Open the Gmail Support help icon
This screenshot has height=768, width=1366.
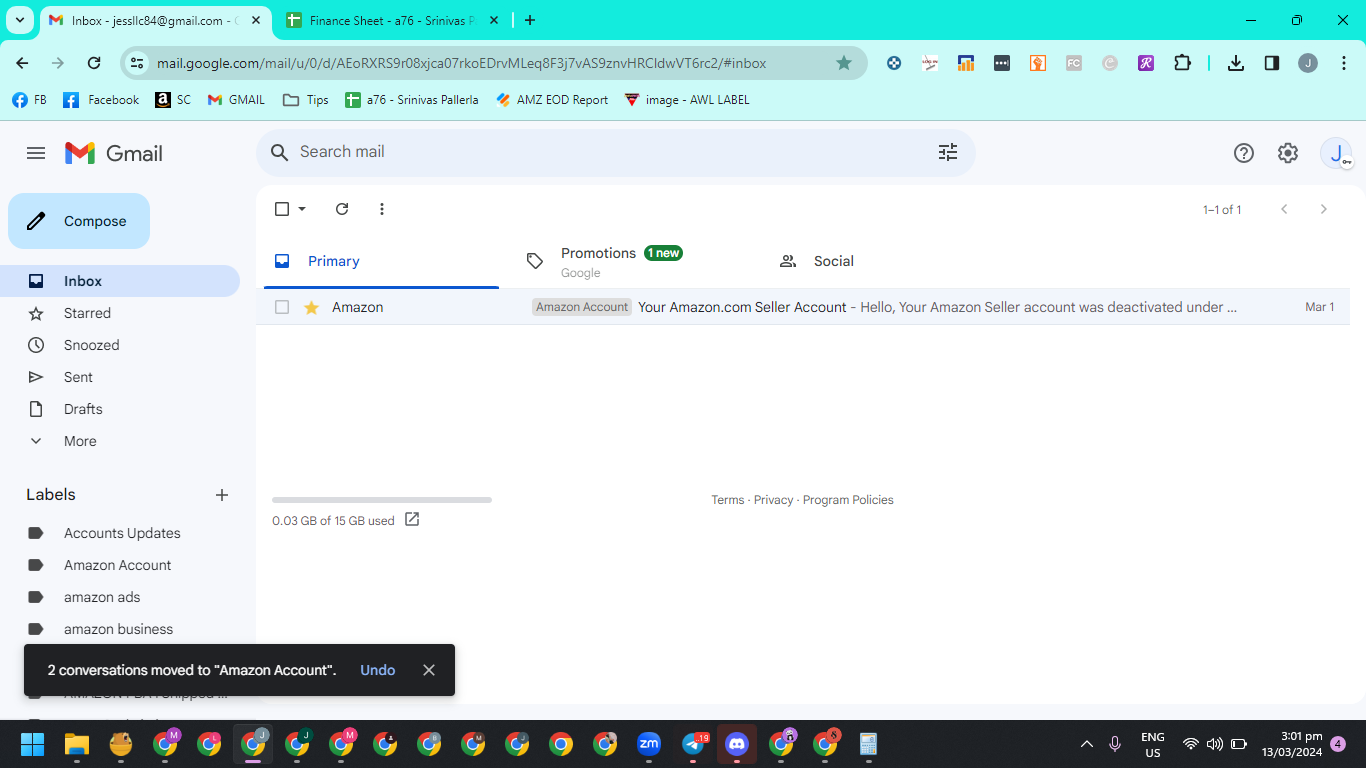click(1243, 153)
